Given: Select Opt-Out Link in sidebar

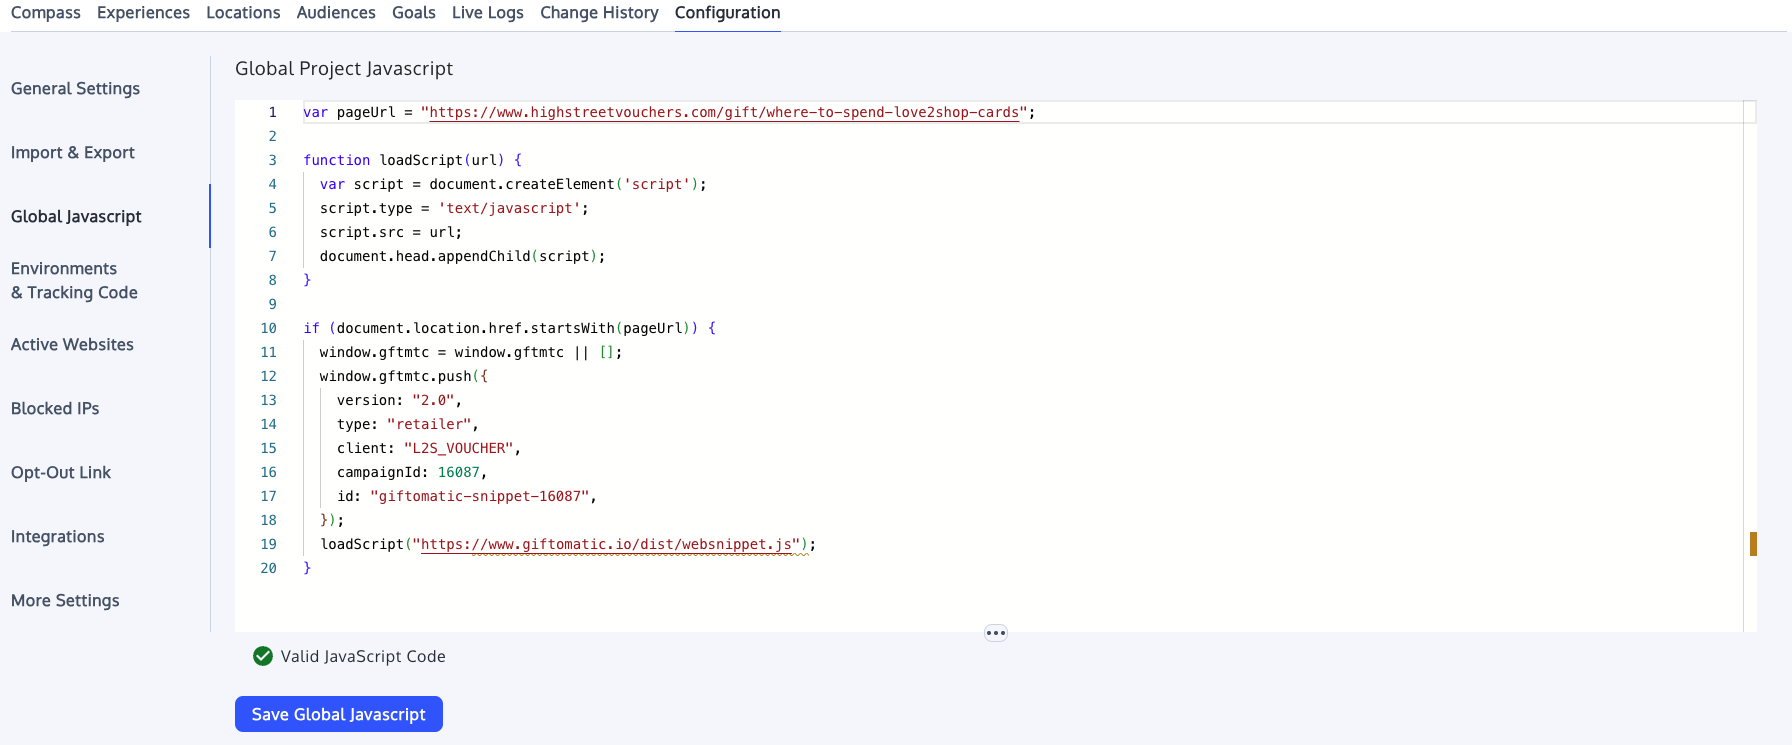Looking at the screenshot, I should pos(61,472).
